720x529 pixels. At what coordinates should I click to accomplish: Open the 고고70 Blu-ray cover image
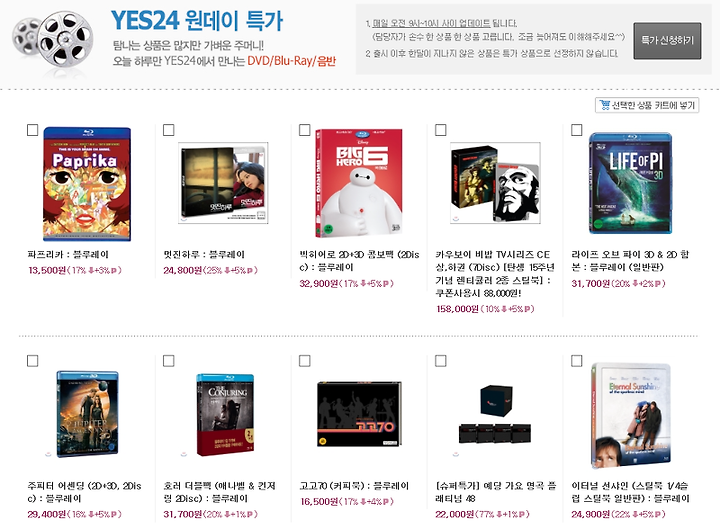click(360, 414)
